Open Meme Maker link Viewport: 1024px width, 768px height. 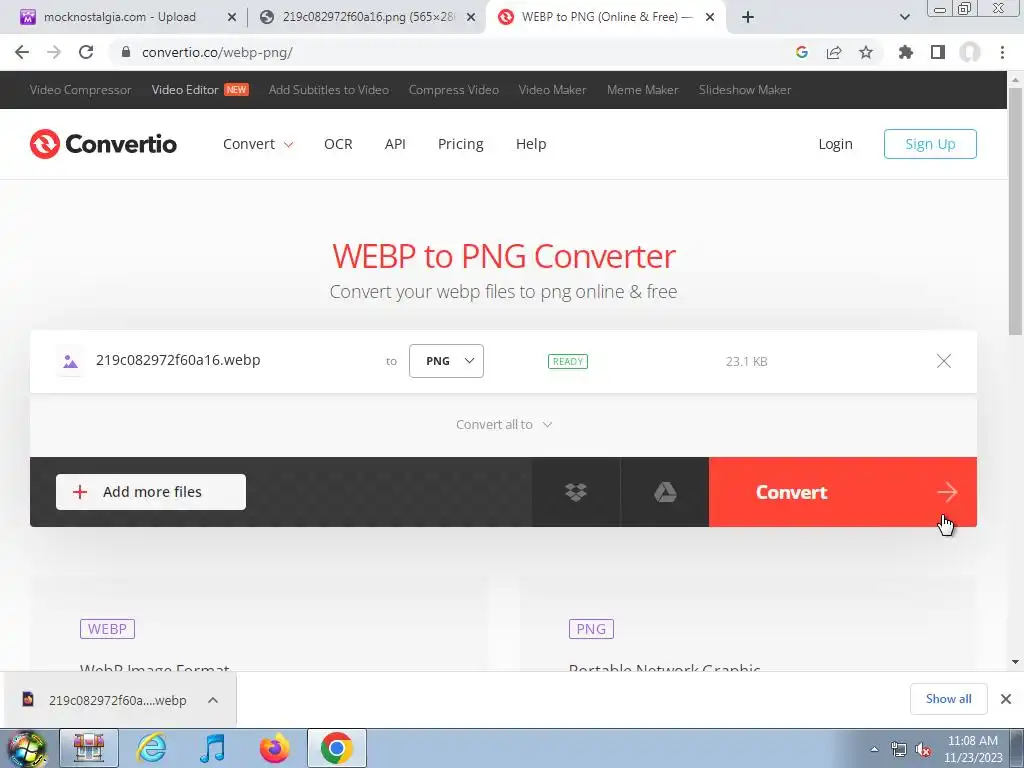point(643,90)
